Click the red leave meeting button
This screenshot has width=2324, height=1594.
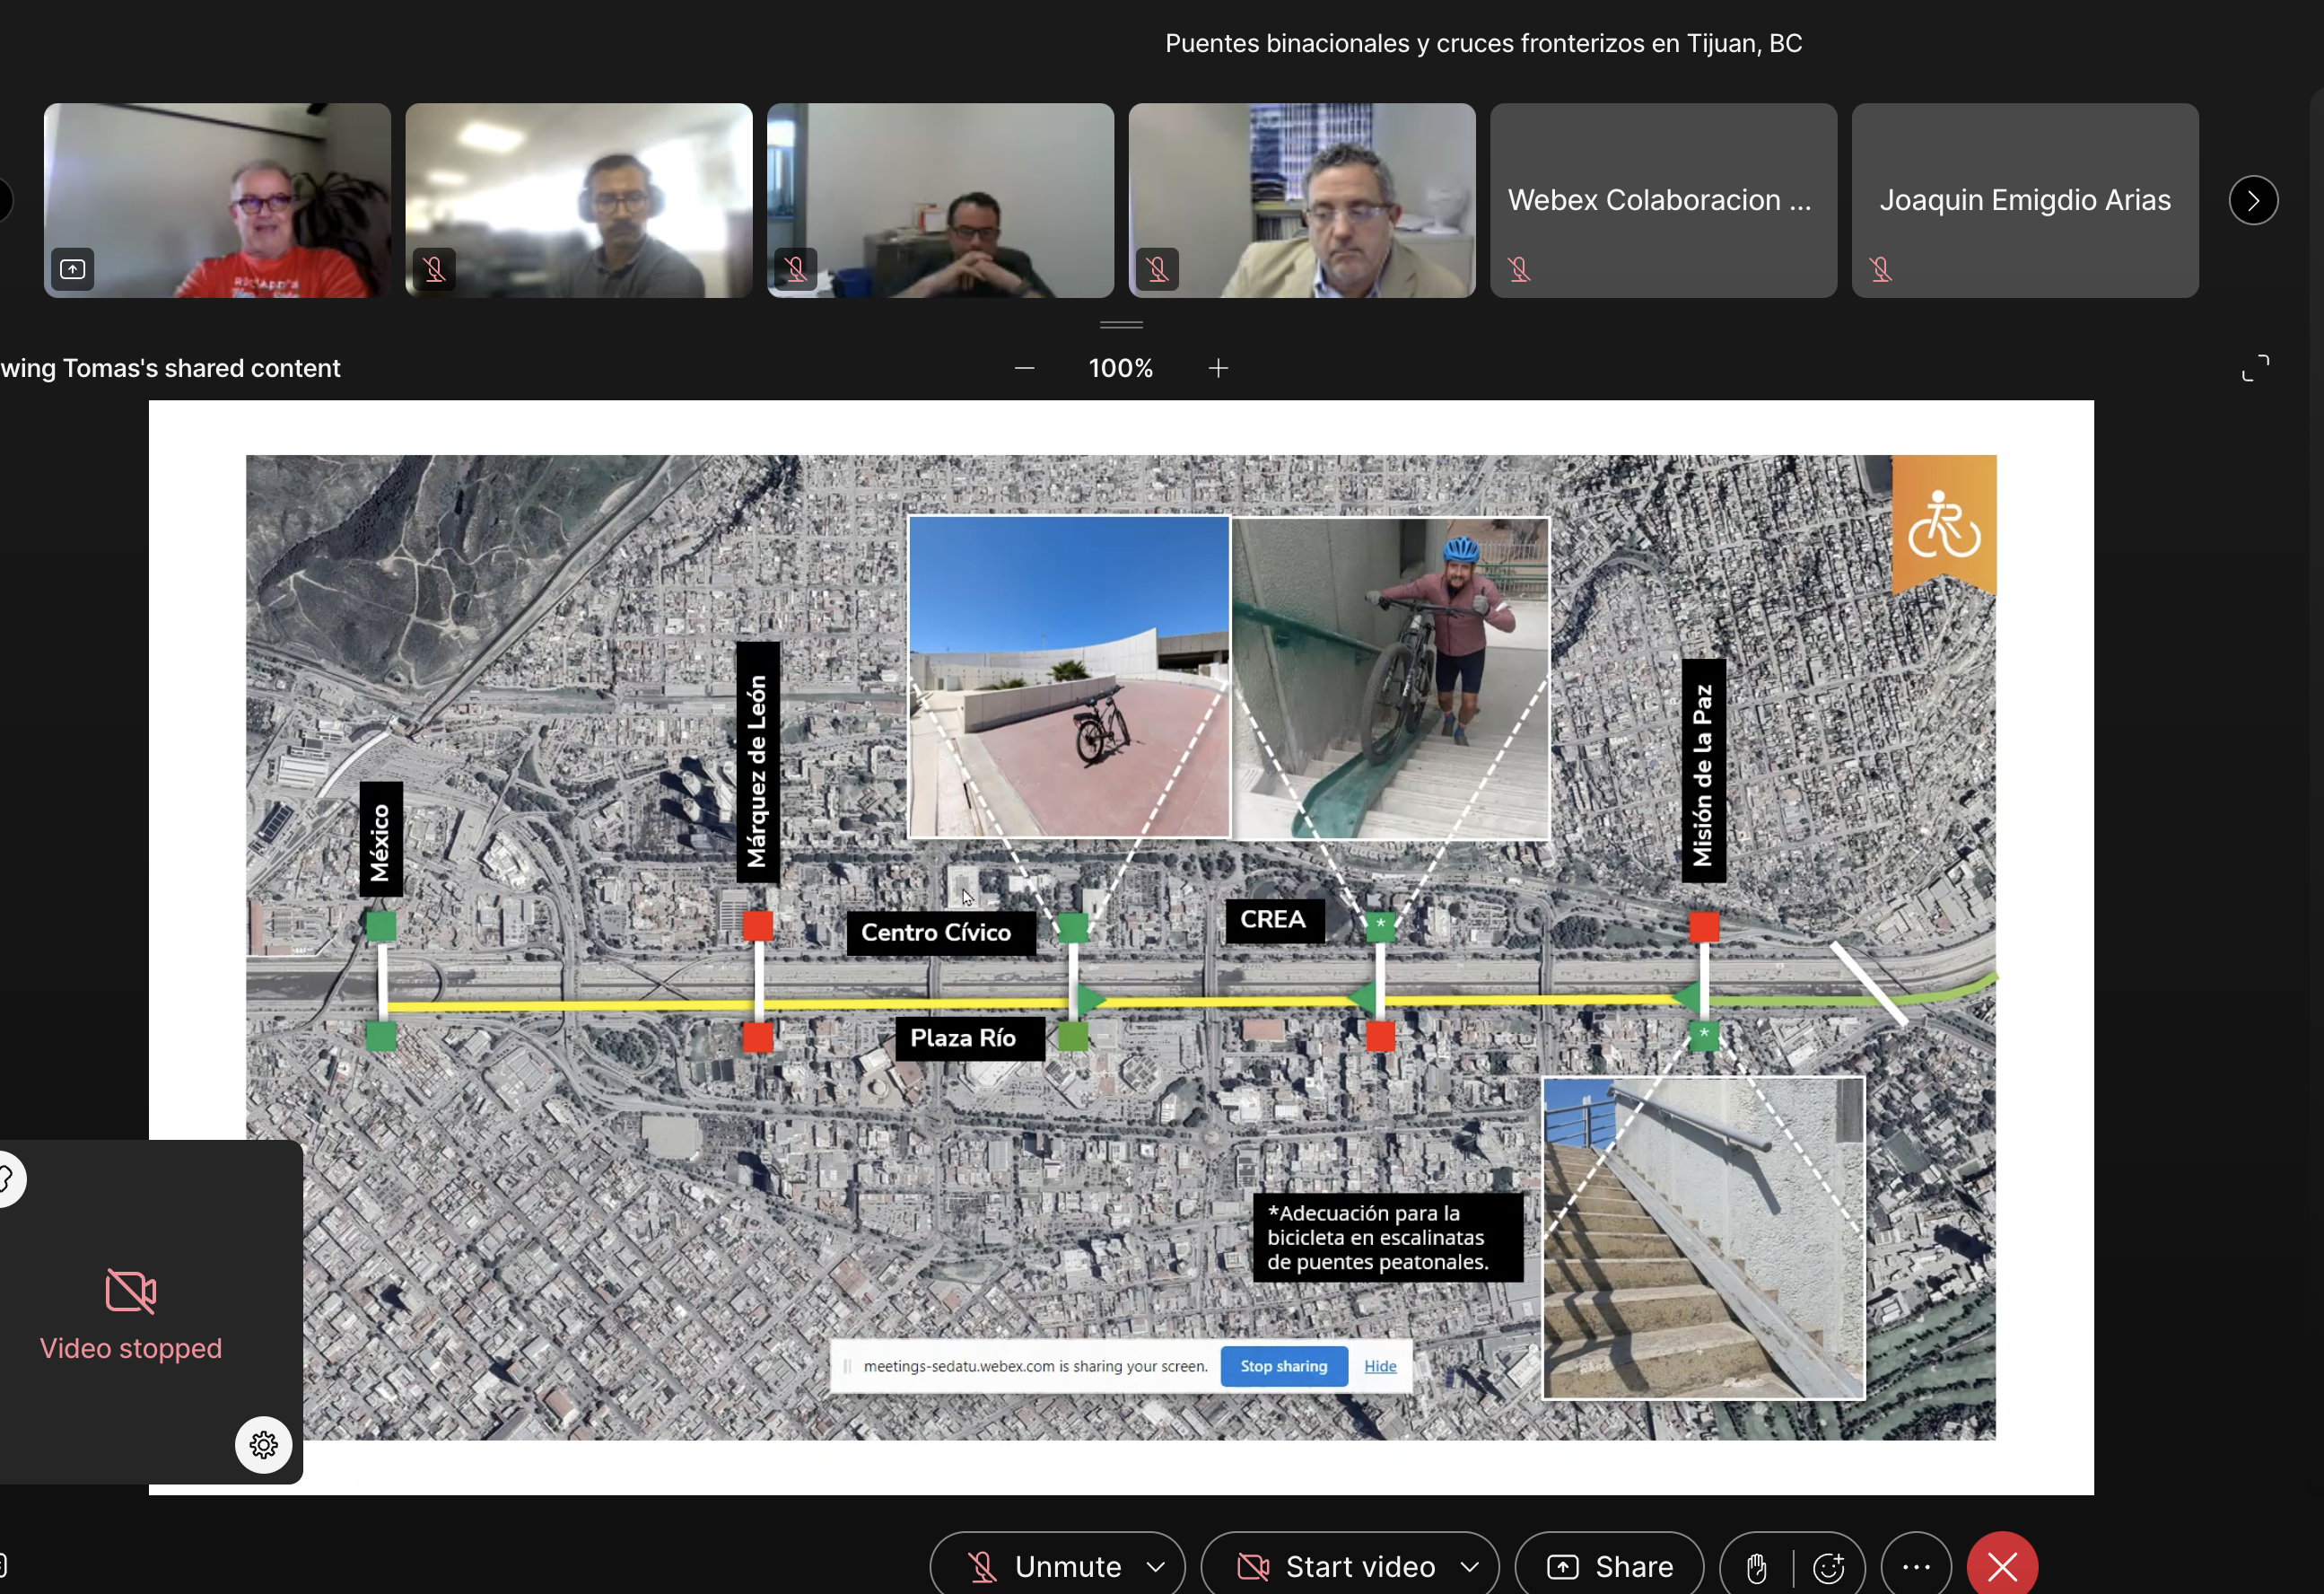pyautogui.click(x=2001, y=1566)
